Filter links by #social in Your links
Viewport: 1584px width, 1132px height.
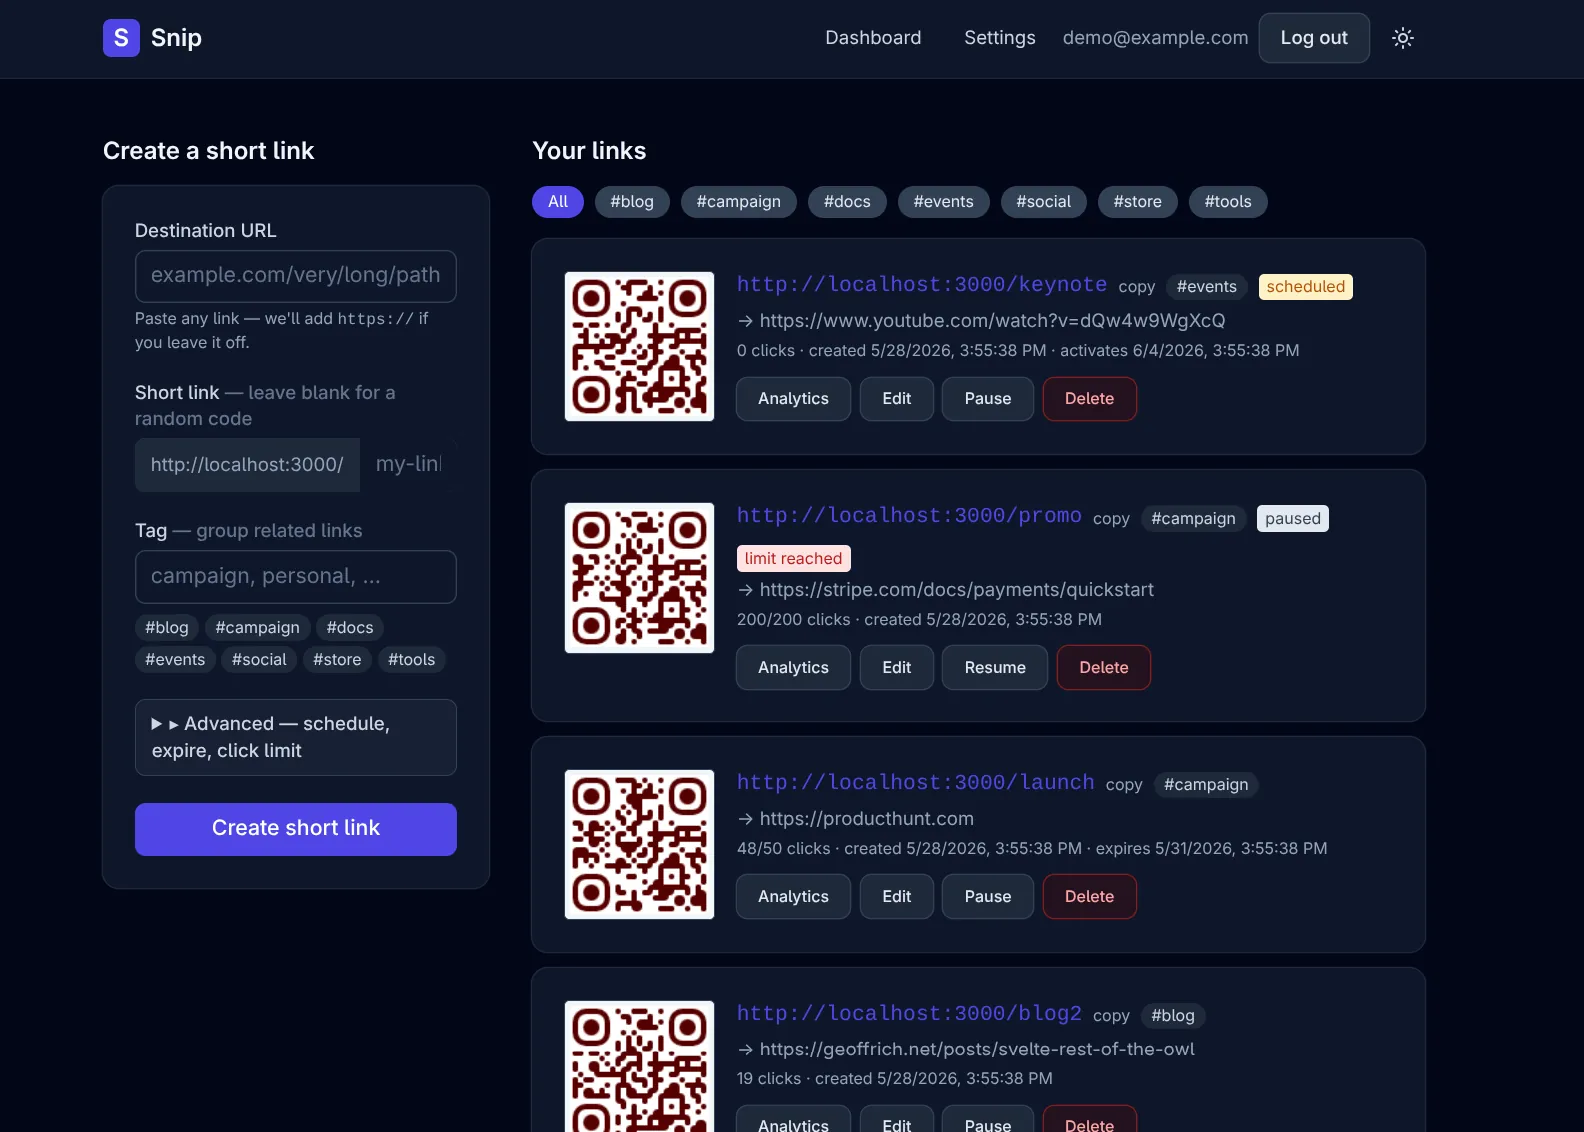pyautogui.click(x=1044, y=202)
